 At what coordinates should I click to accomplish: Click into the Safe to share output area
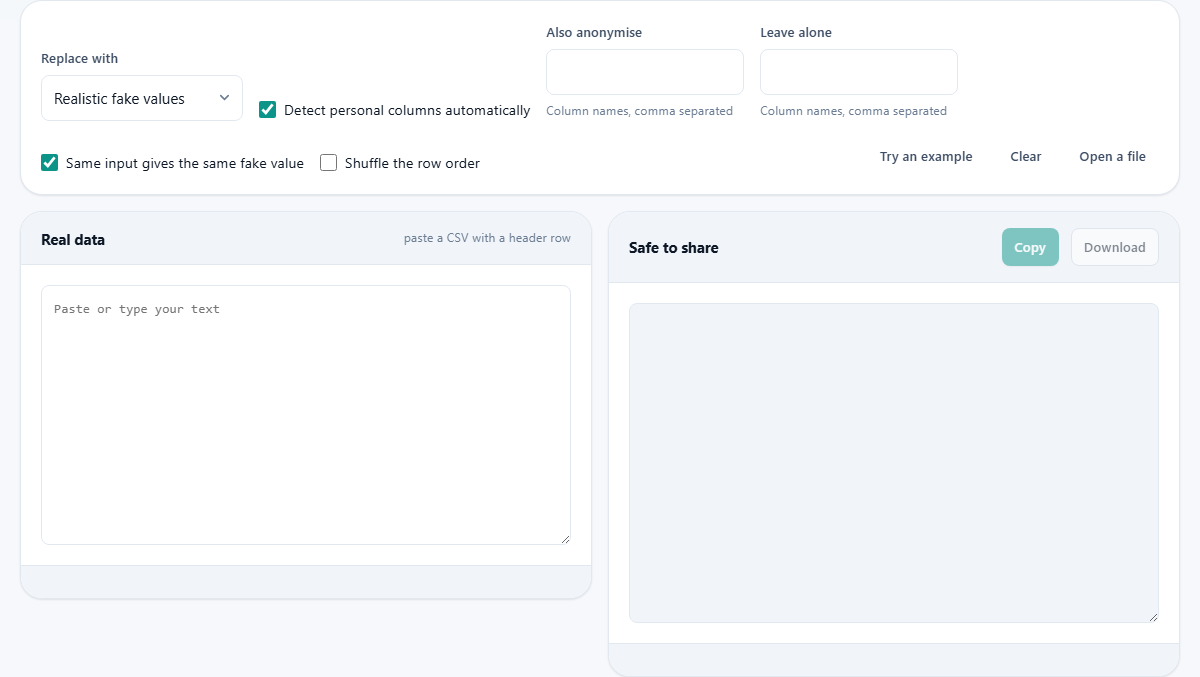[894, 463]
